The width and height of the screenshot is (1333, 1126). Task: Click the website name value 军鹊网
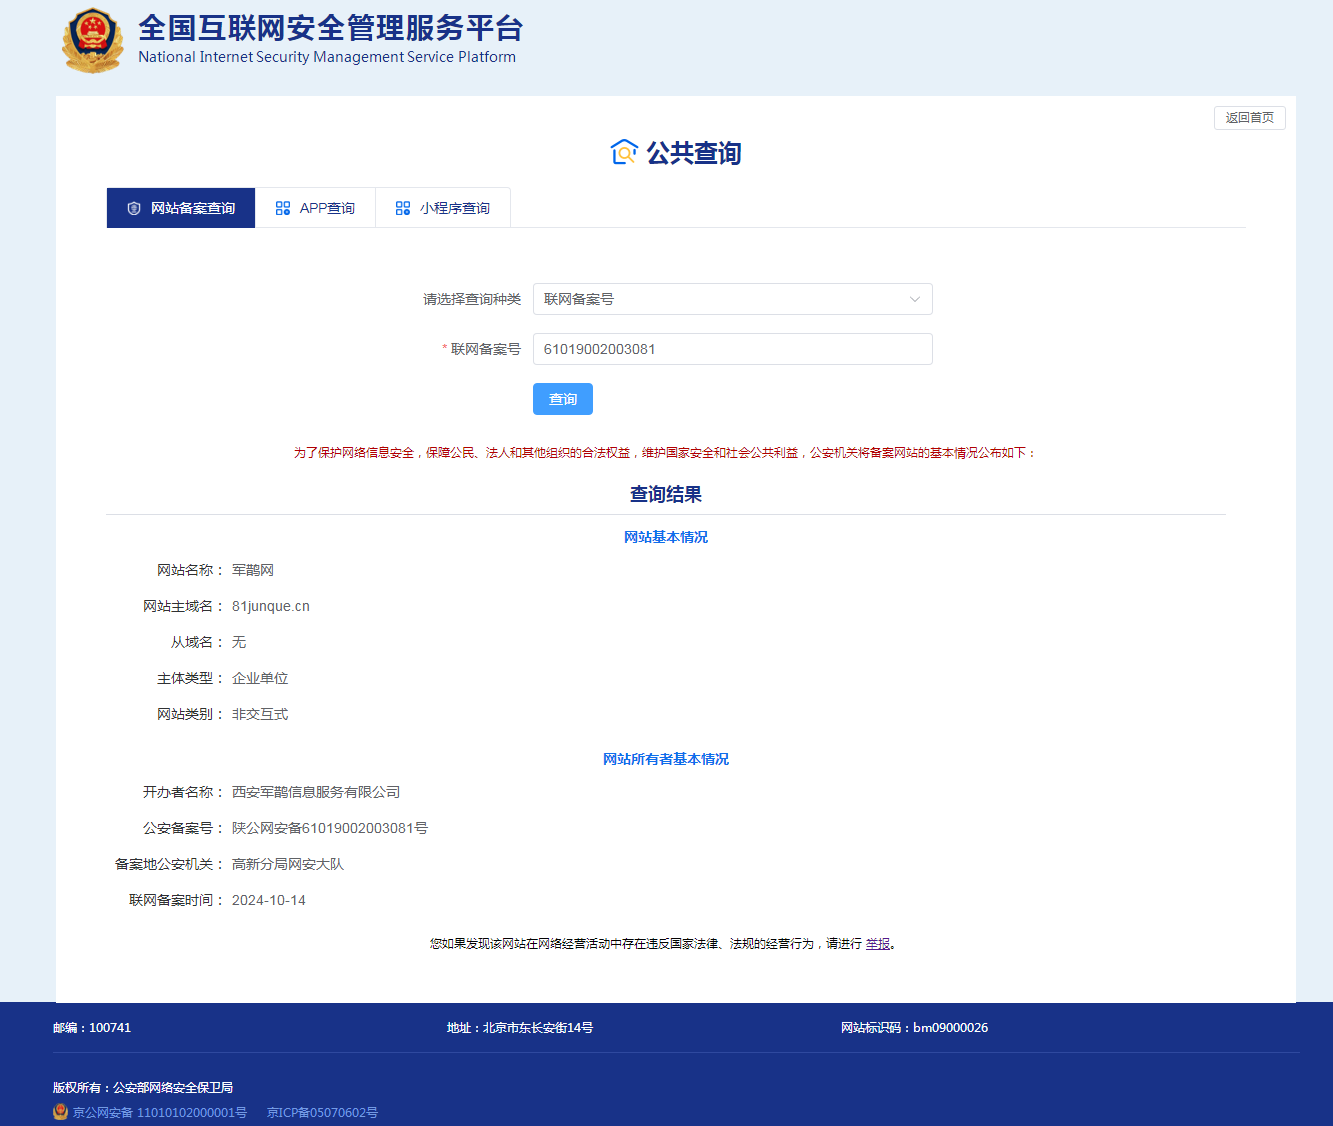click(x=253, y=570)
